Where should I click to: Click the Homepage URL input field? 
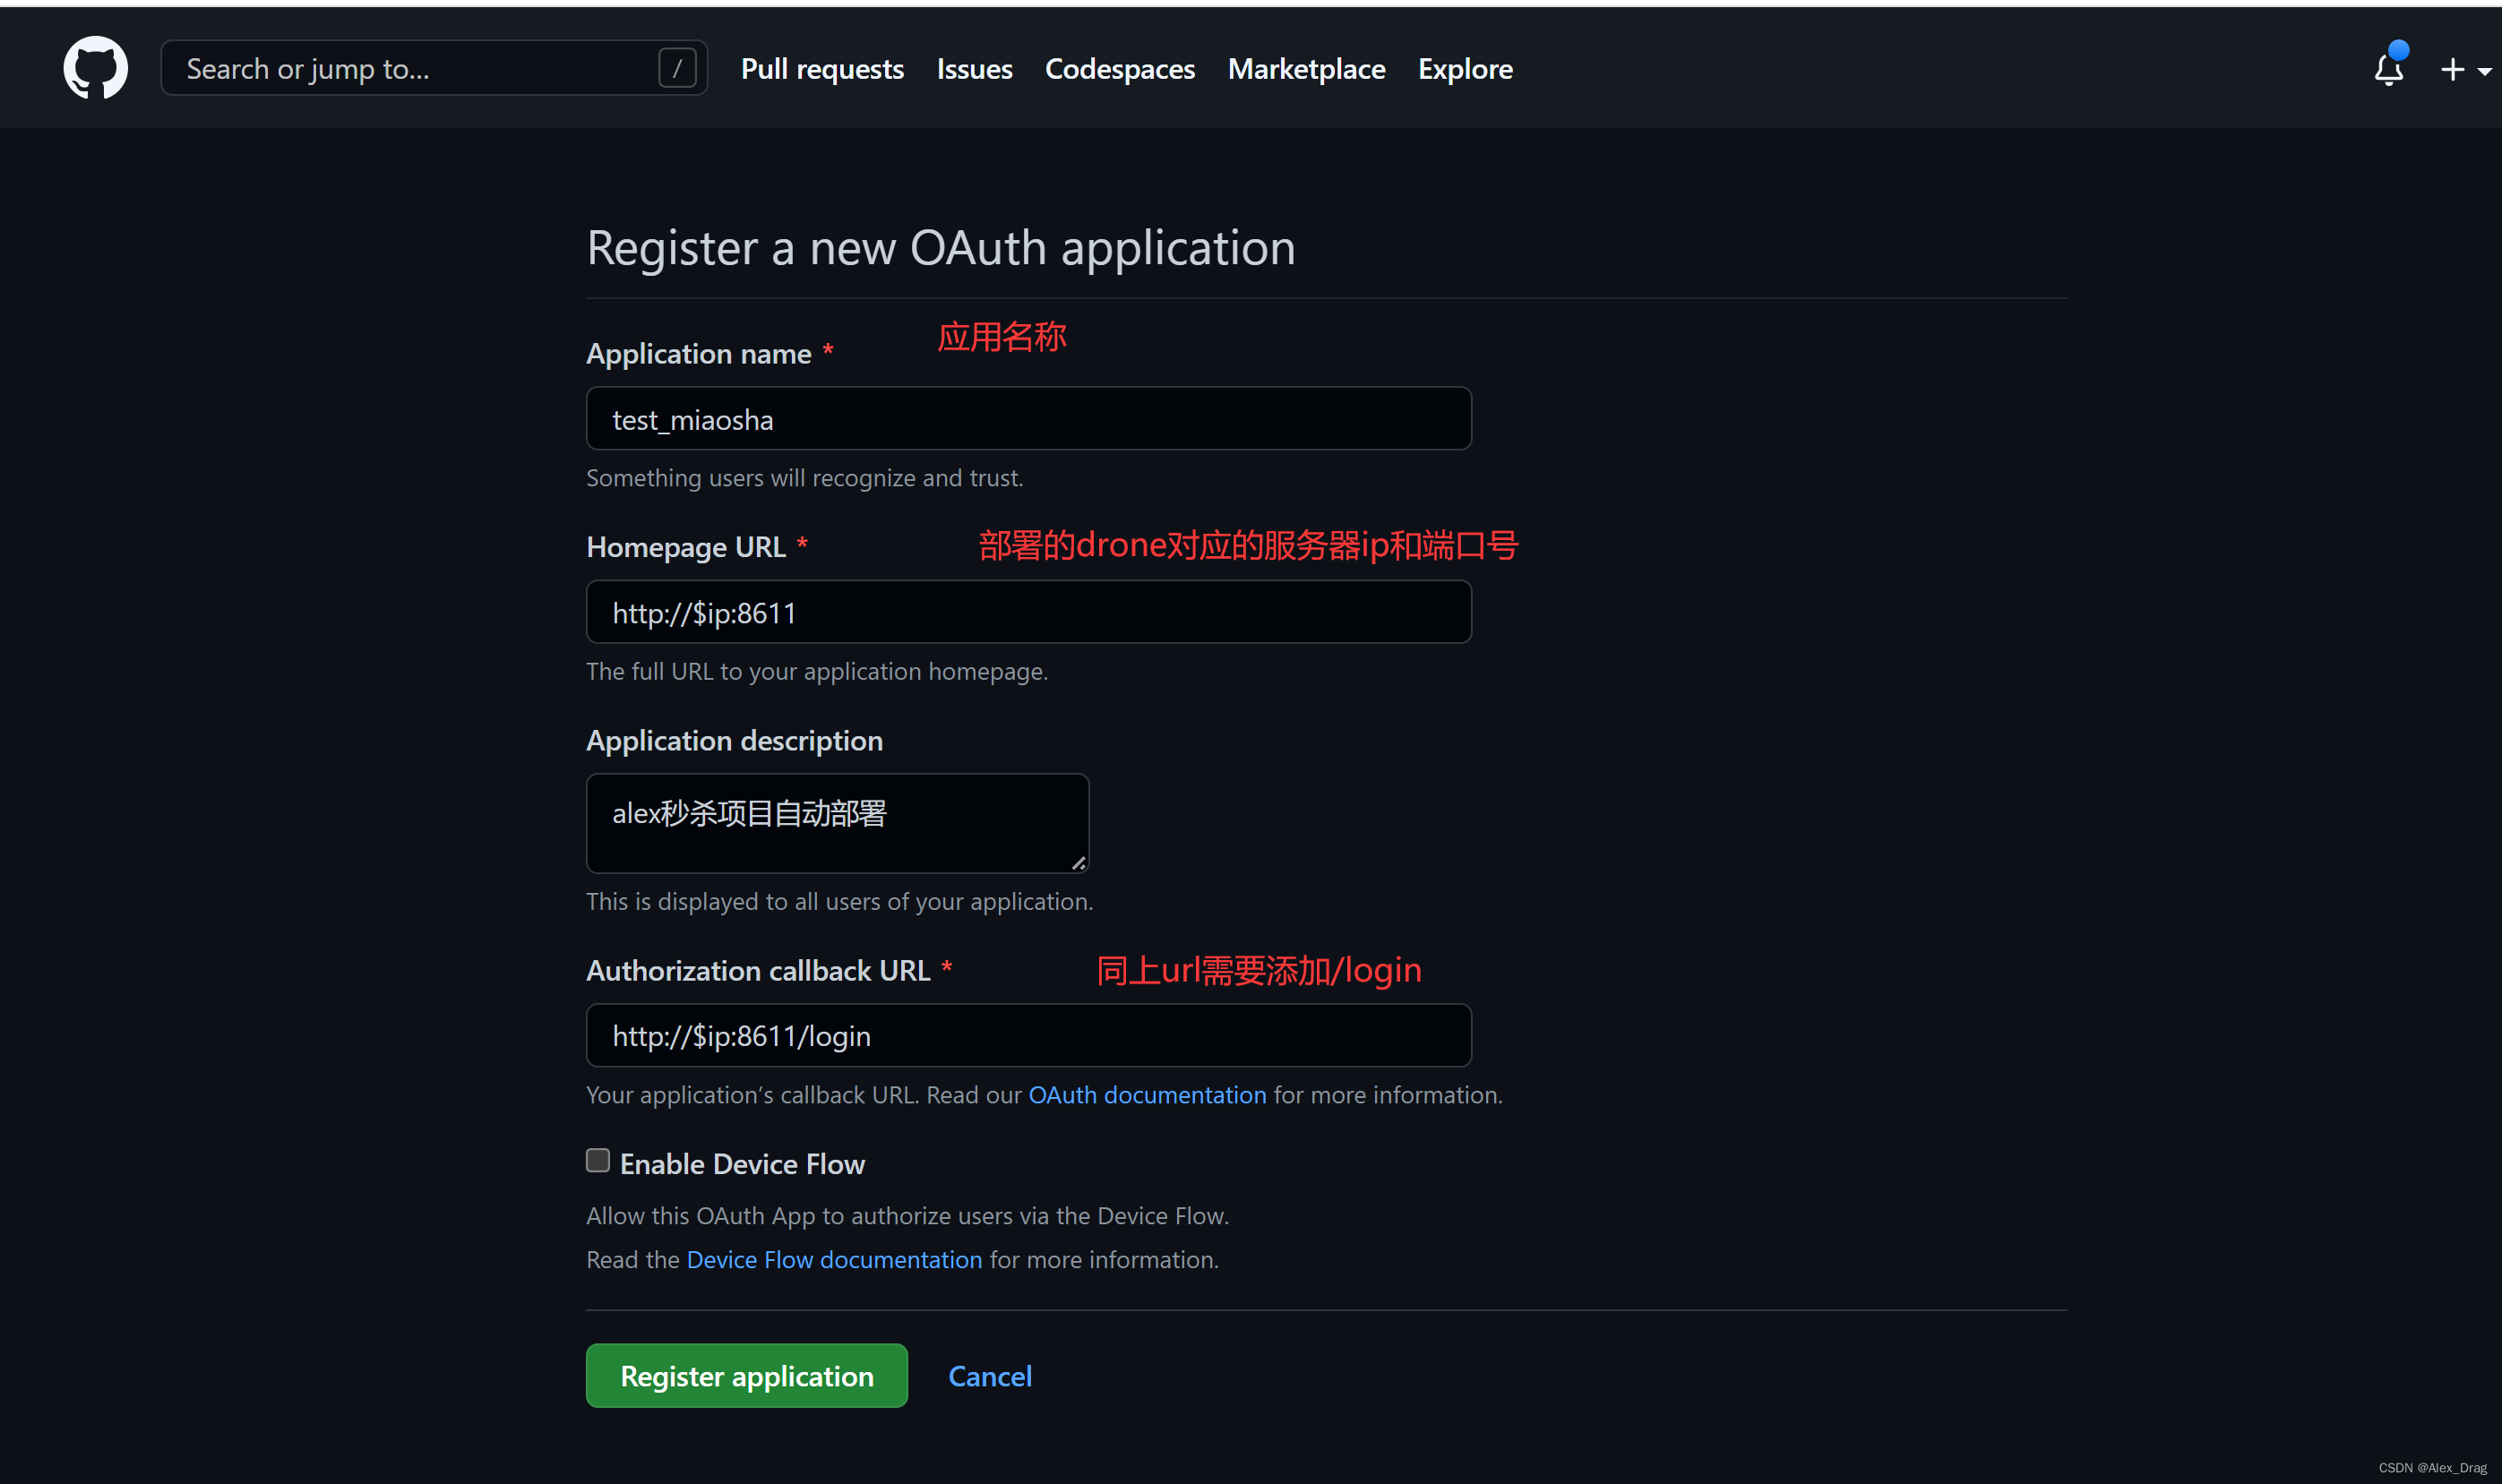pos(1028,612)
